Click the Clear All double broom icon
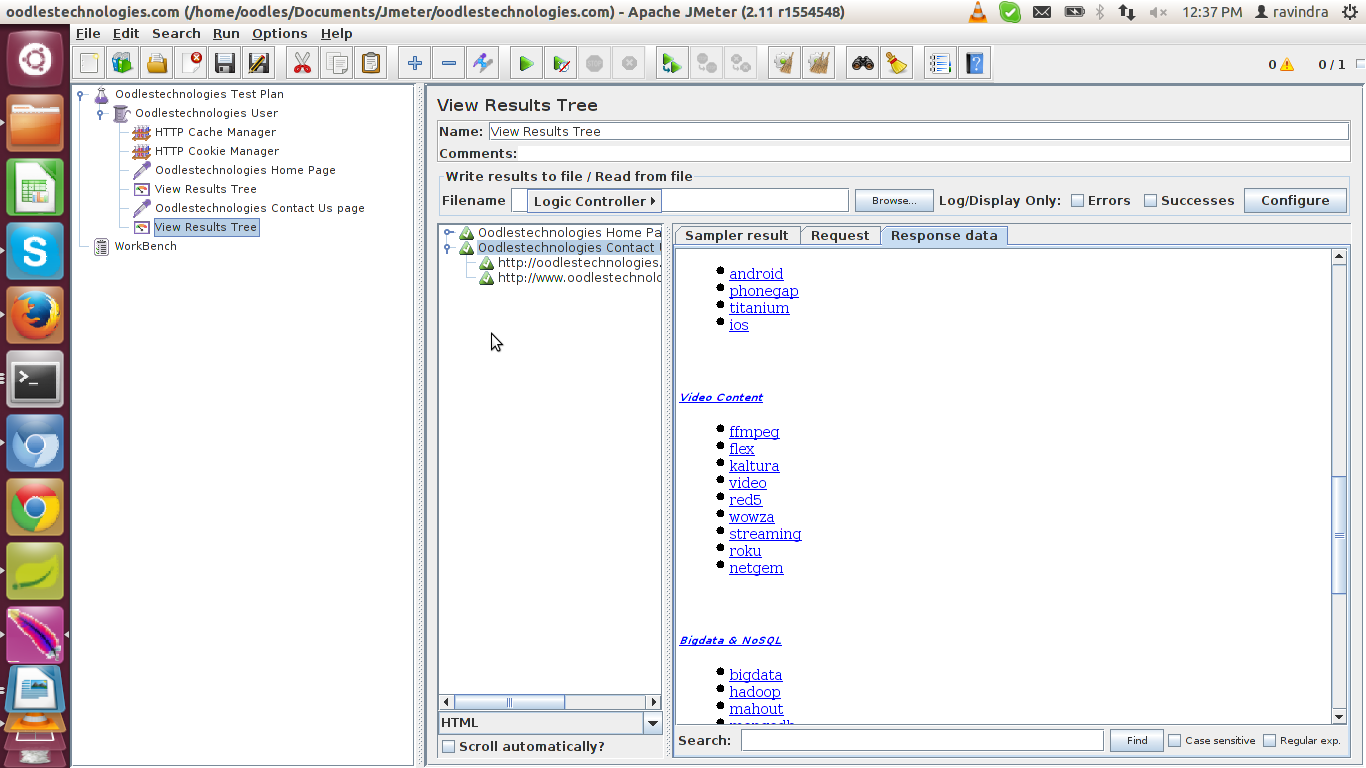 [x=819, y=64]
